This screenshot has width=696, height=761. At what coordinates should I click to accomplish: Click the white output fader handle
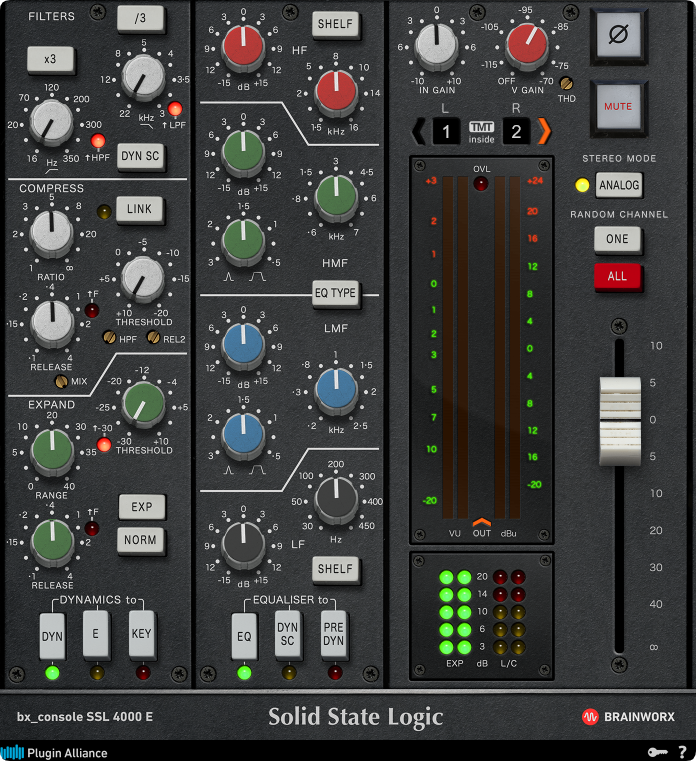620,421
